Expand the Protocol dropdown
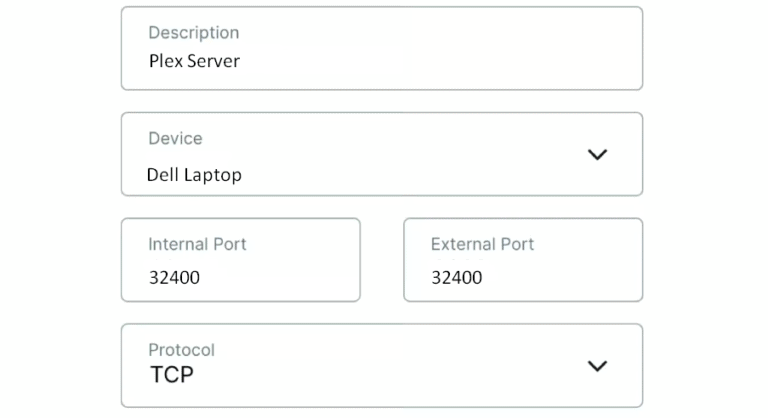This screenshot has height=418, width=768. click(381, 365)
